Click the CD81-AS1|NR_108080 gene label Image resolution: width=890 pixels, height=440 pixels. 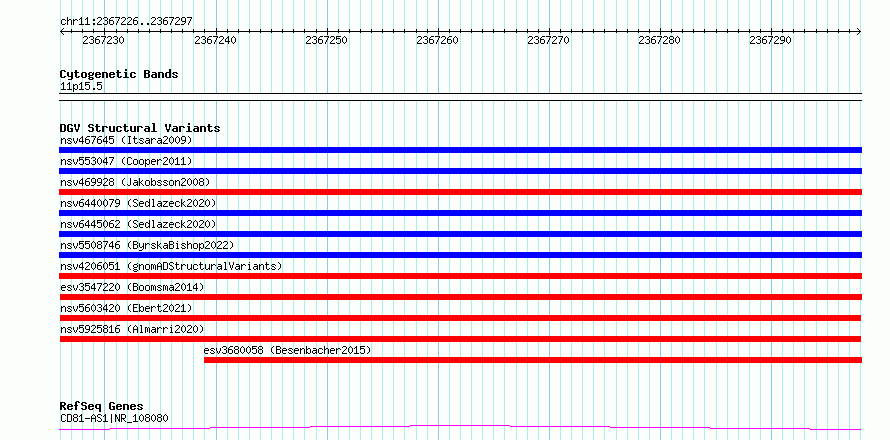pos(114,418)
